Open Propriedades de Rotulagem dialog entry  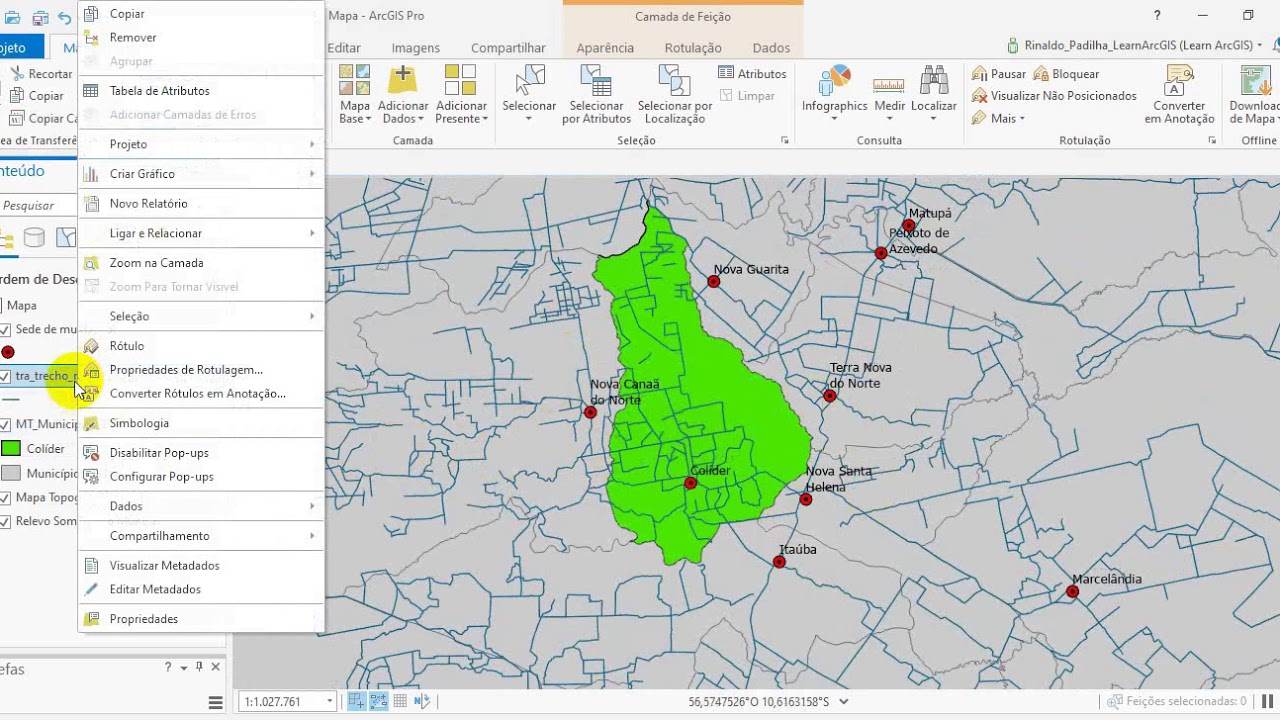click(x=200, y=369)
